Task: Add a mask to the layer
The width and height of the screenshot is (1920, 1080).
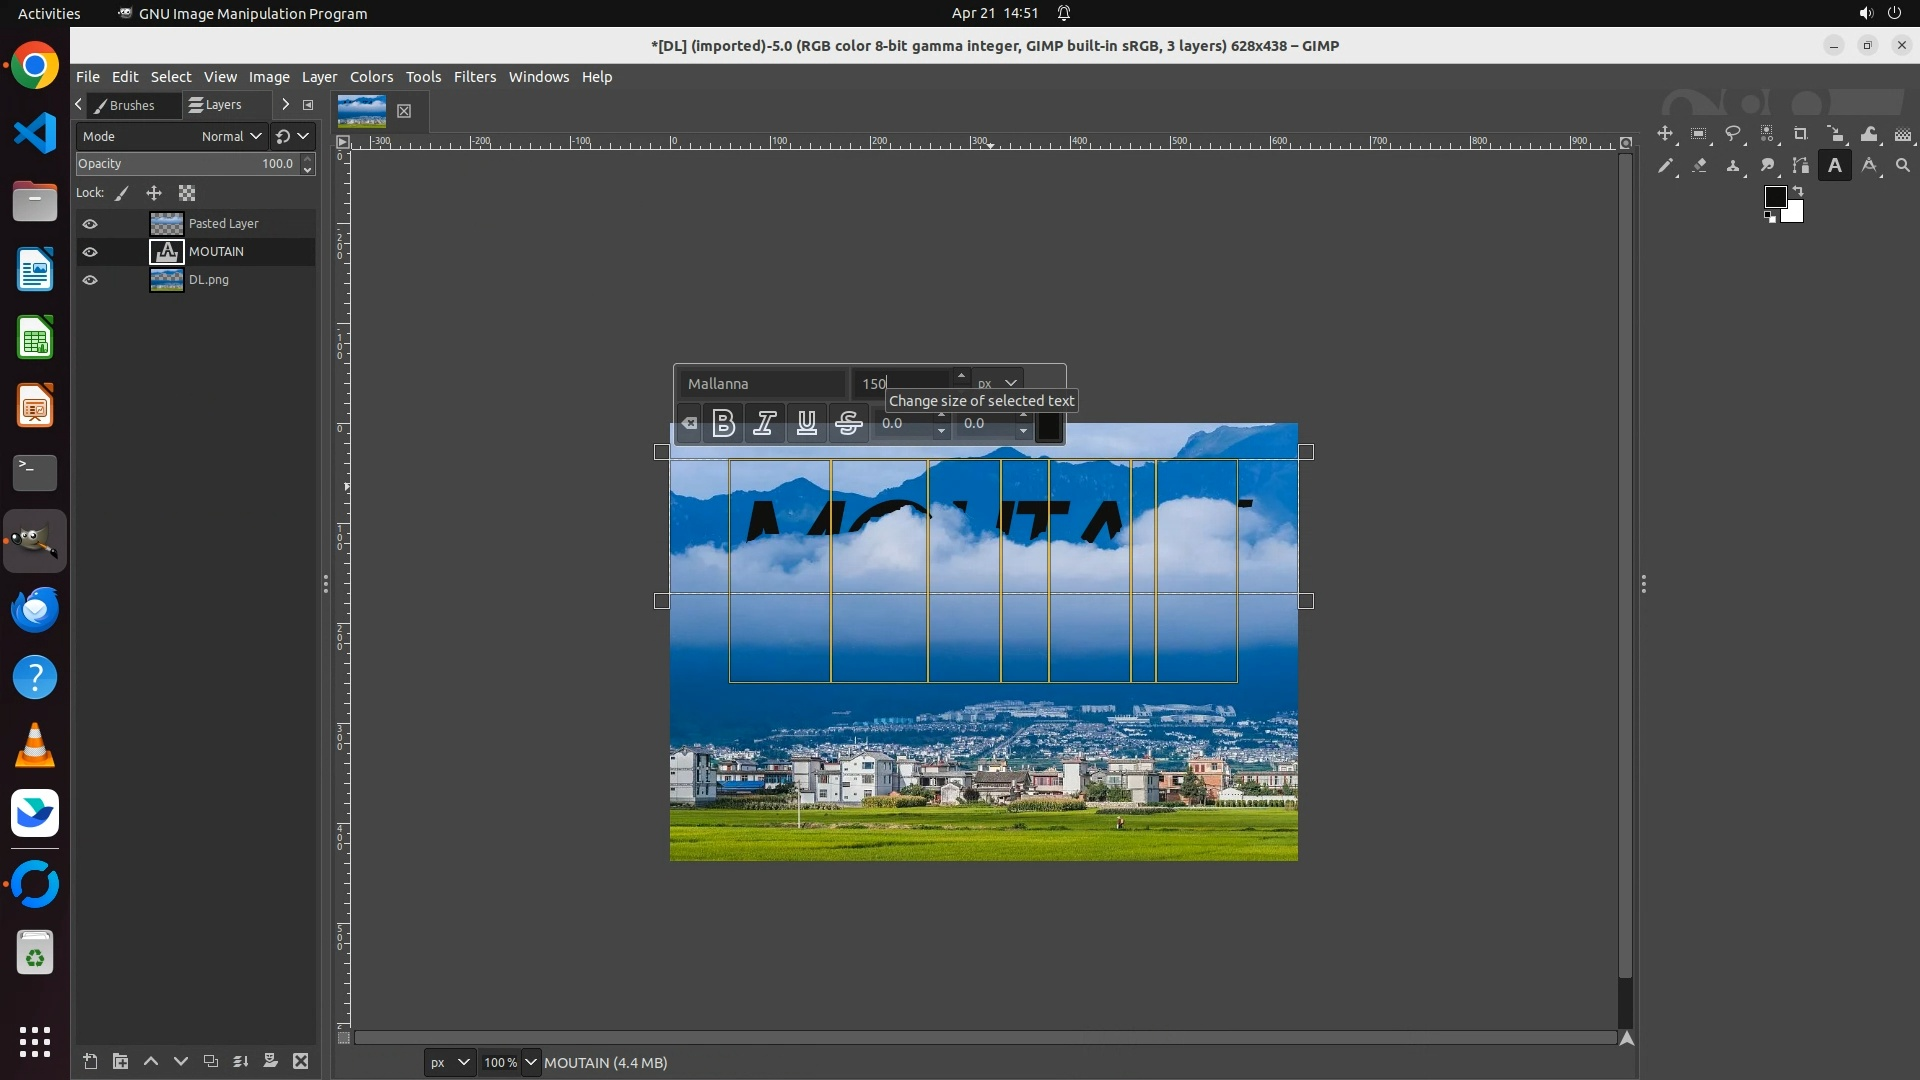Action: click(270, 1061)
